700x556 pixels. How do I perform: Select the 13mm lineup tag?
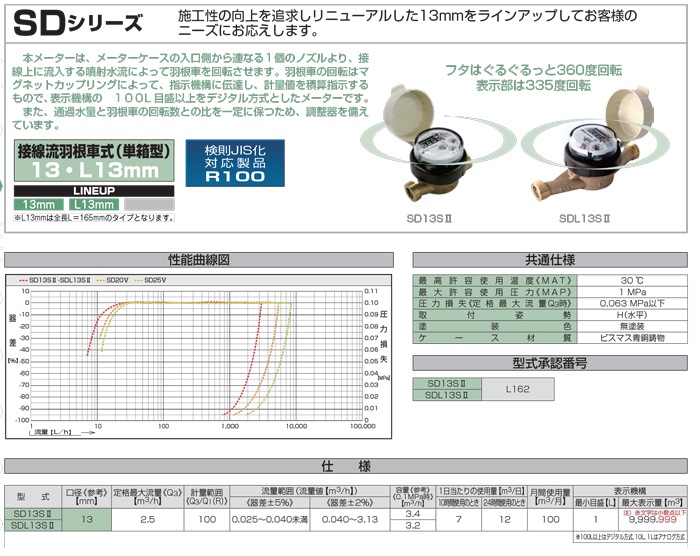pyautogui.click(x=39, y=205)
